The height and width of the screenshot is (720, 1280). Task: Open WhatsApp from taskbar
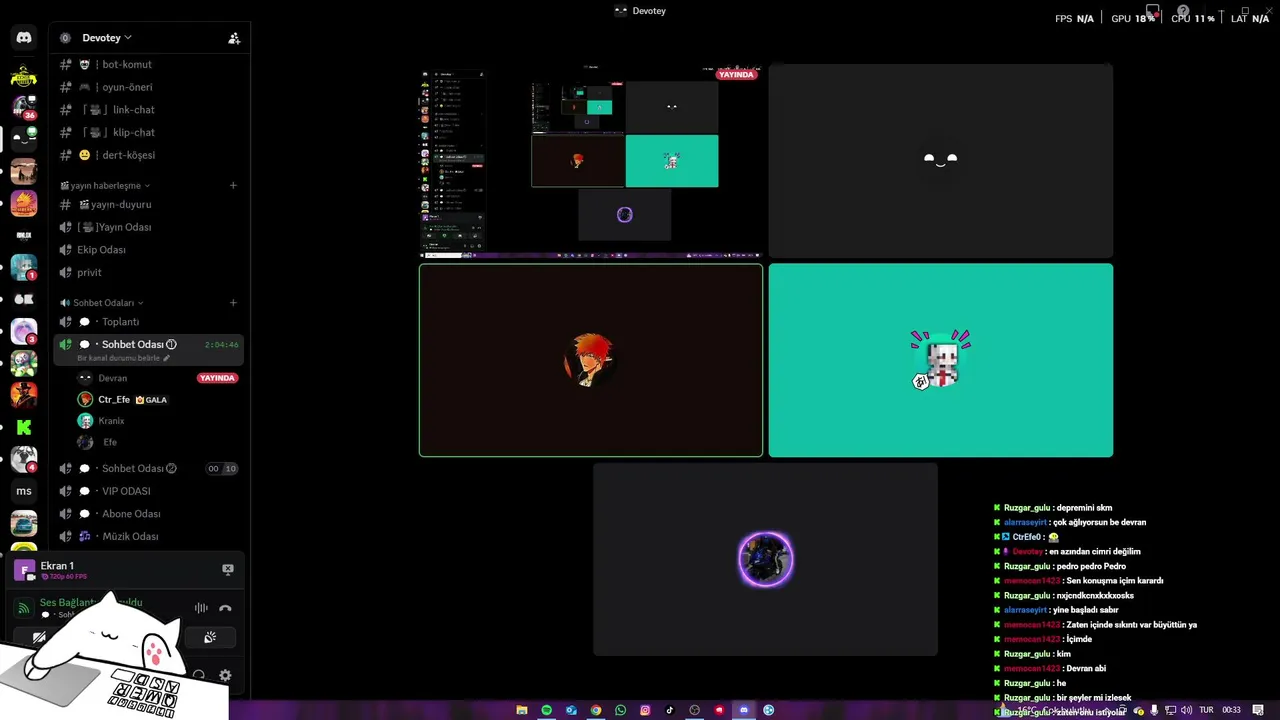[620, 710]
